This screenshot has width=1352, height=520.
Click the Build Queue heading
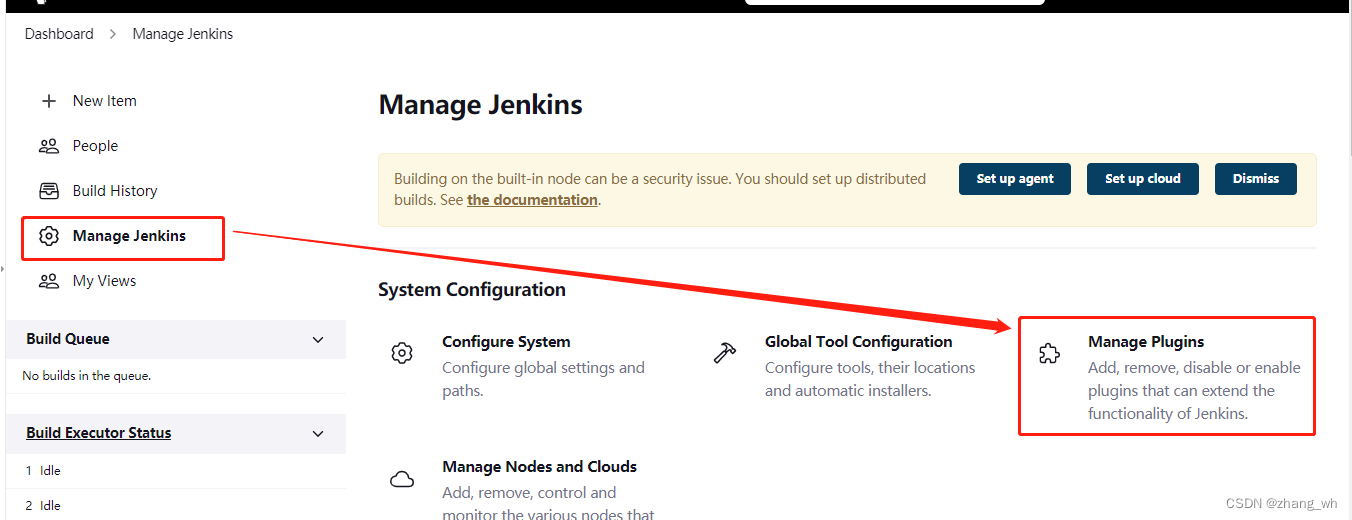(68, 339)
